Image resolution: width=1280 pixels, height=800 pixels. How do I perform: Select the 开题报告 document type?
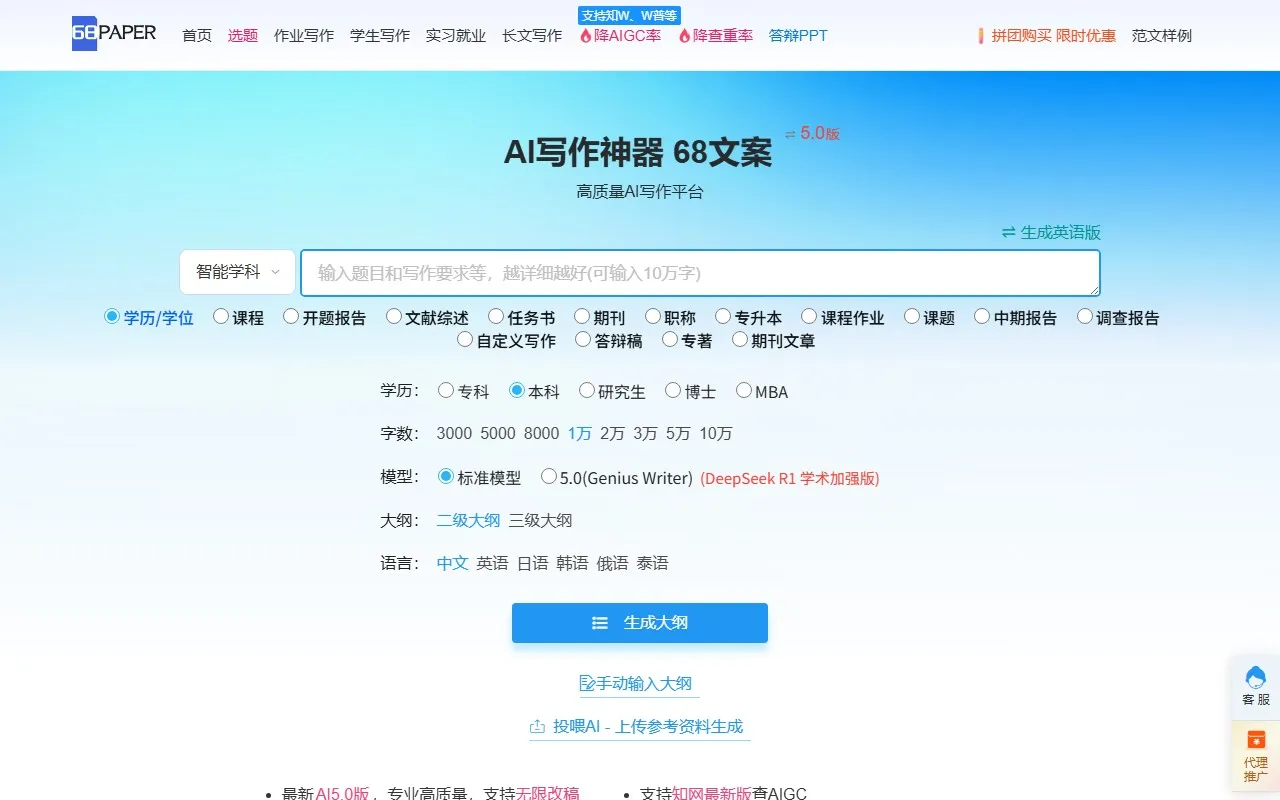pyautogui.click(x=291, y=317)
